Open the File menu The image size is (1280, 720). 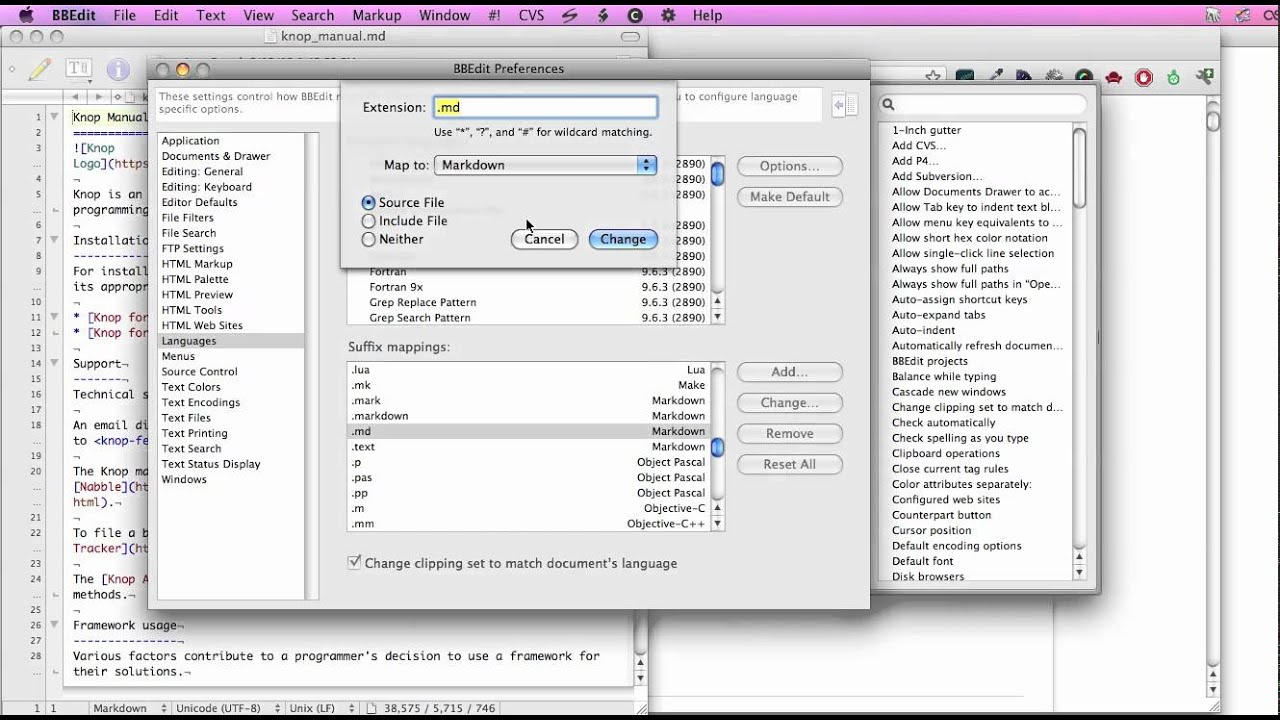pos(124,15)
